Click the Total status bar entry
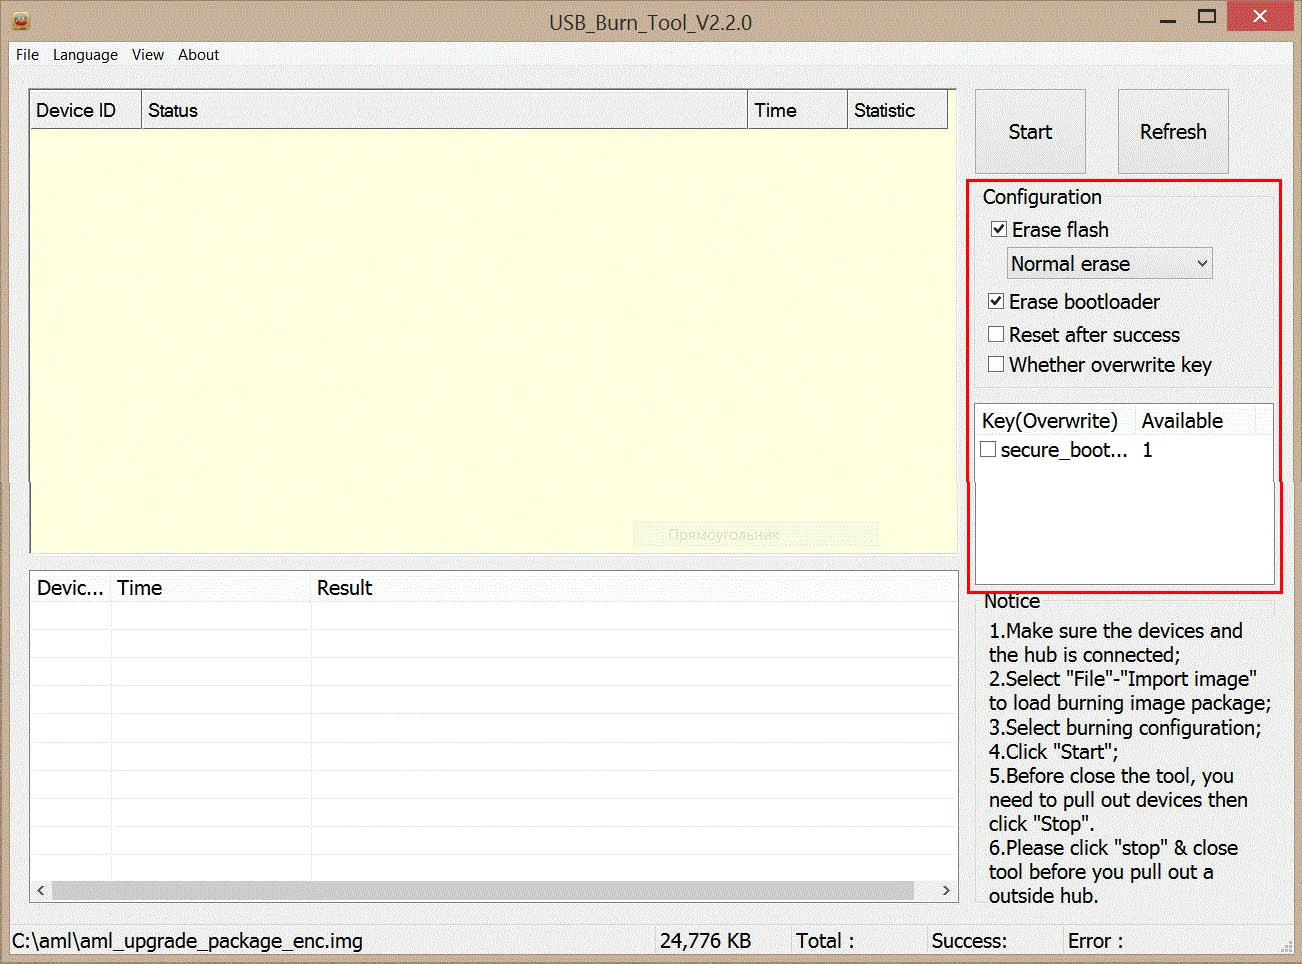Screen dimensions: 1302x964 pyautogui.click(x=825, y=941)
